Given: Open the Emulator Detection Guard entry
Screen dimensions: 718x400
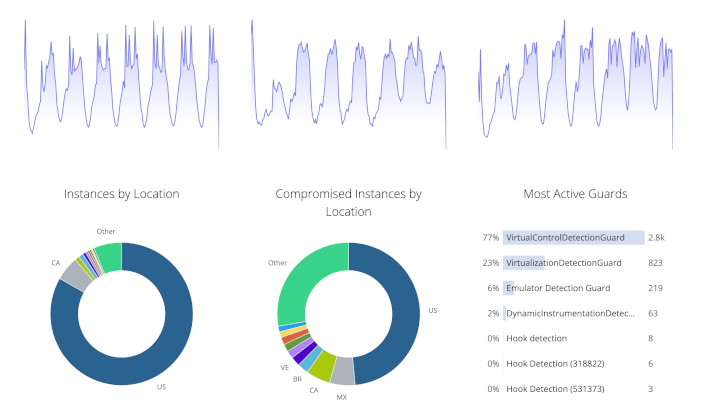Looking at the screenshot, I should (573, 288).
